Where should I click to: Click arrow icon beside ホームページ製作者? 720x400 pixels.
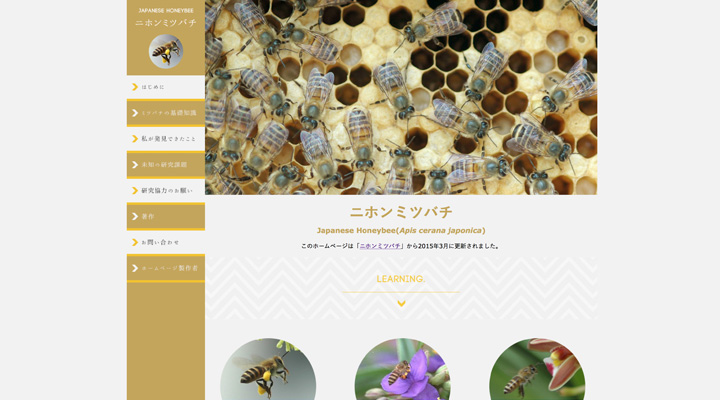coord(135,268)
